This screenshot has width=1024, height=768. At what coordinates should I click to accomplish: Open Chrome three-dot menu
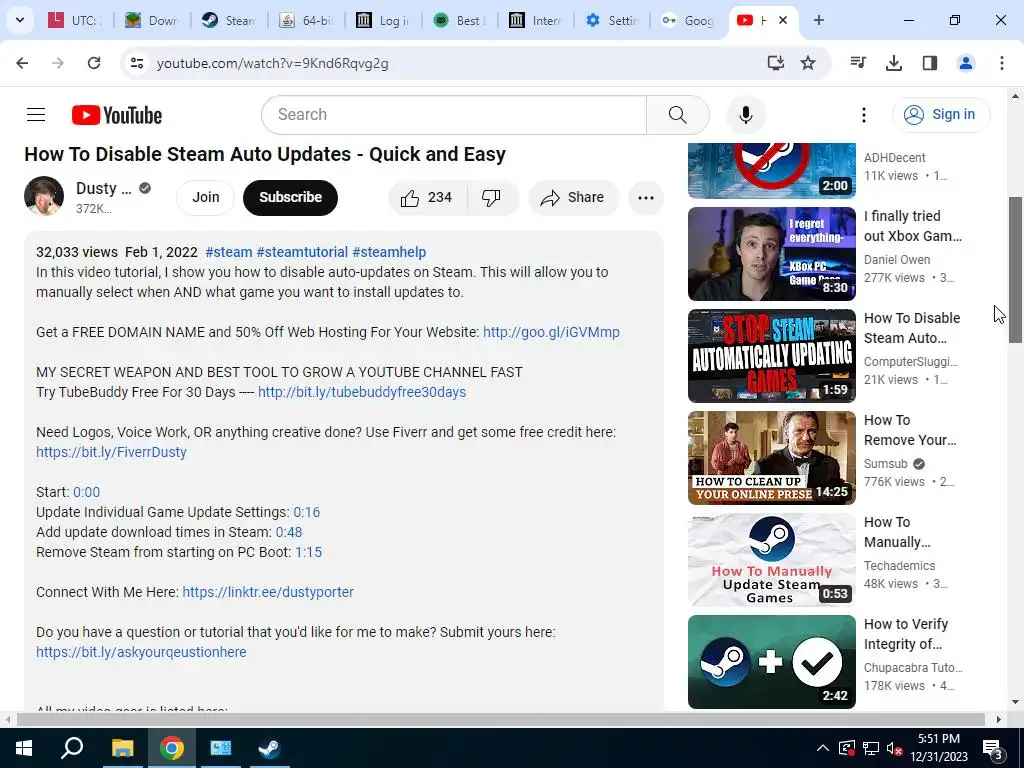1001,63
